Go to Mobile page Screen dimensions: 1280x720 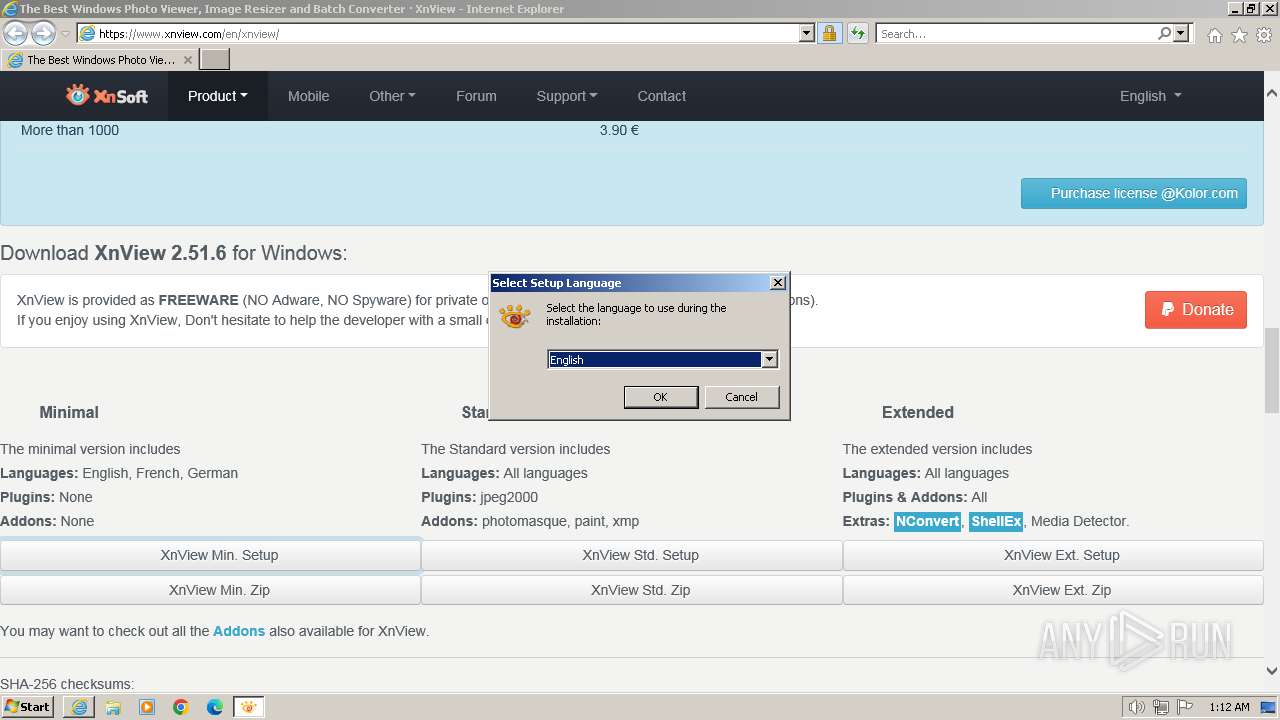point(308,96)
